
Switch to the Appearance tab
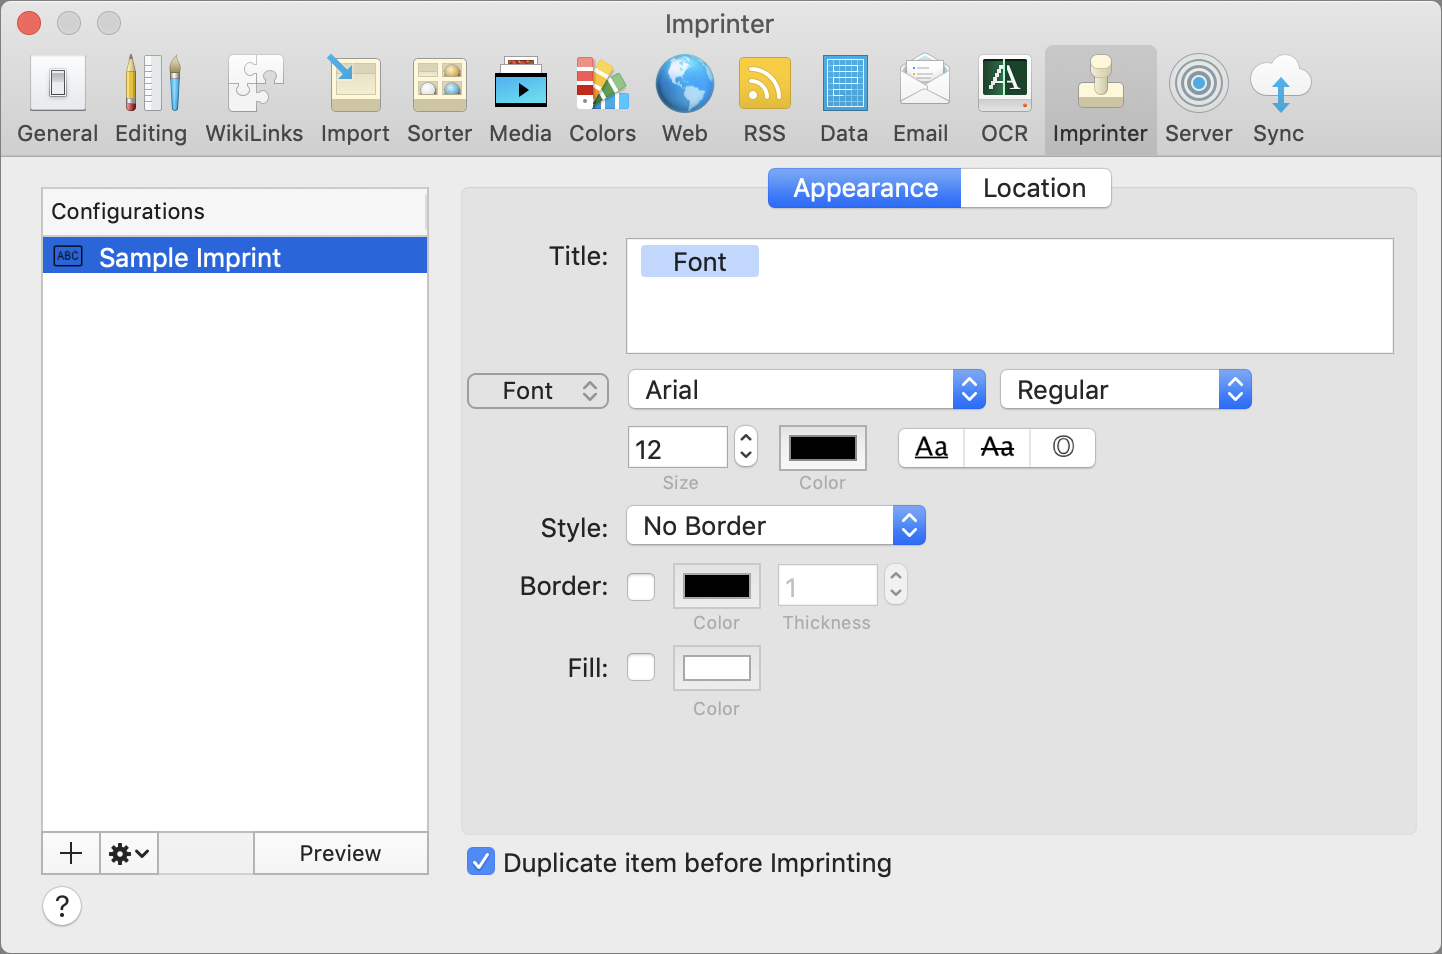pyautogui.click(x=865, y=188)
